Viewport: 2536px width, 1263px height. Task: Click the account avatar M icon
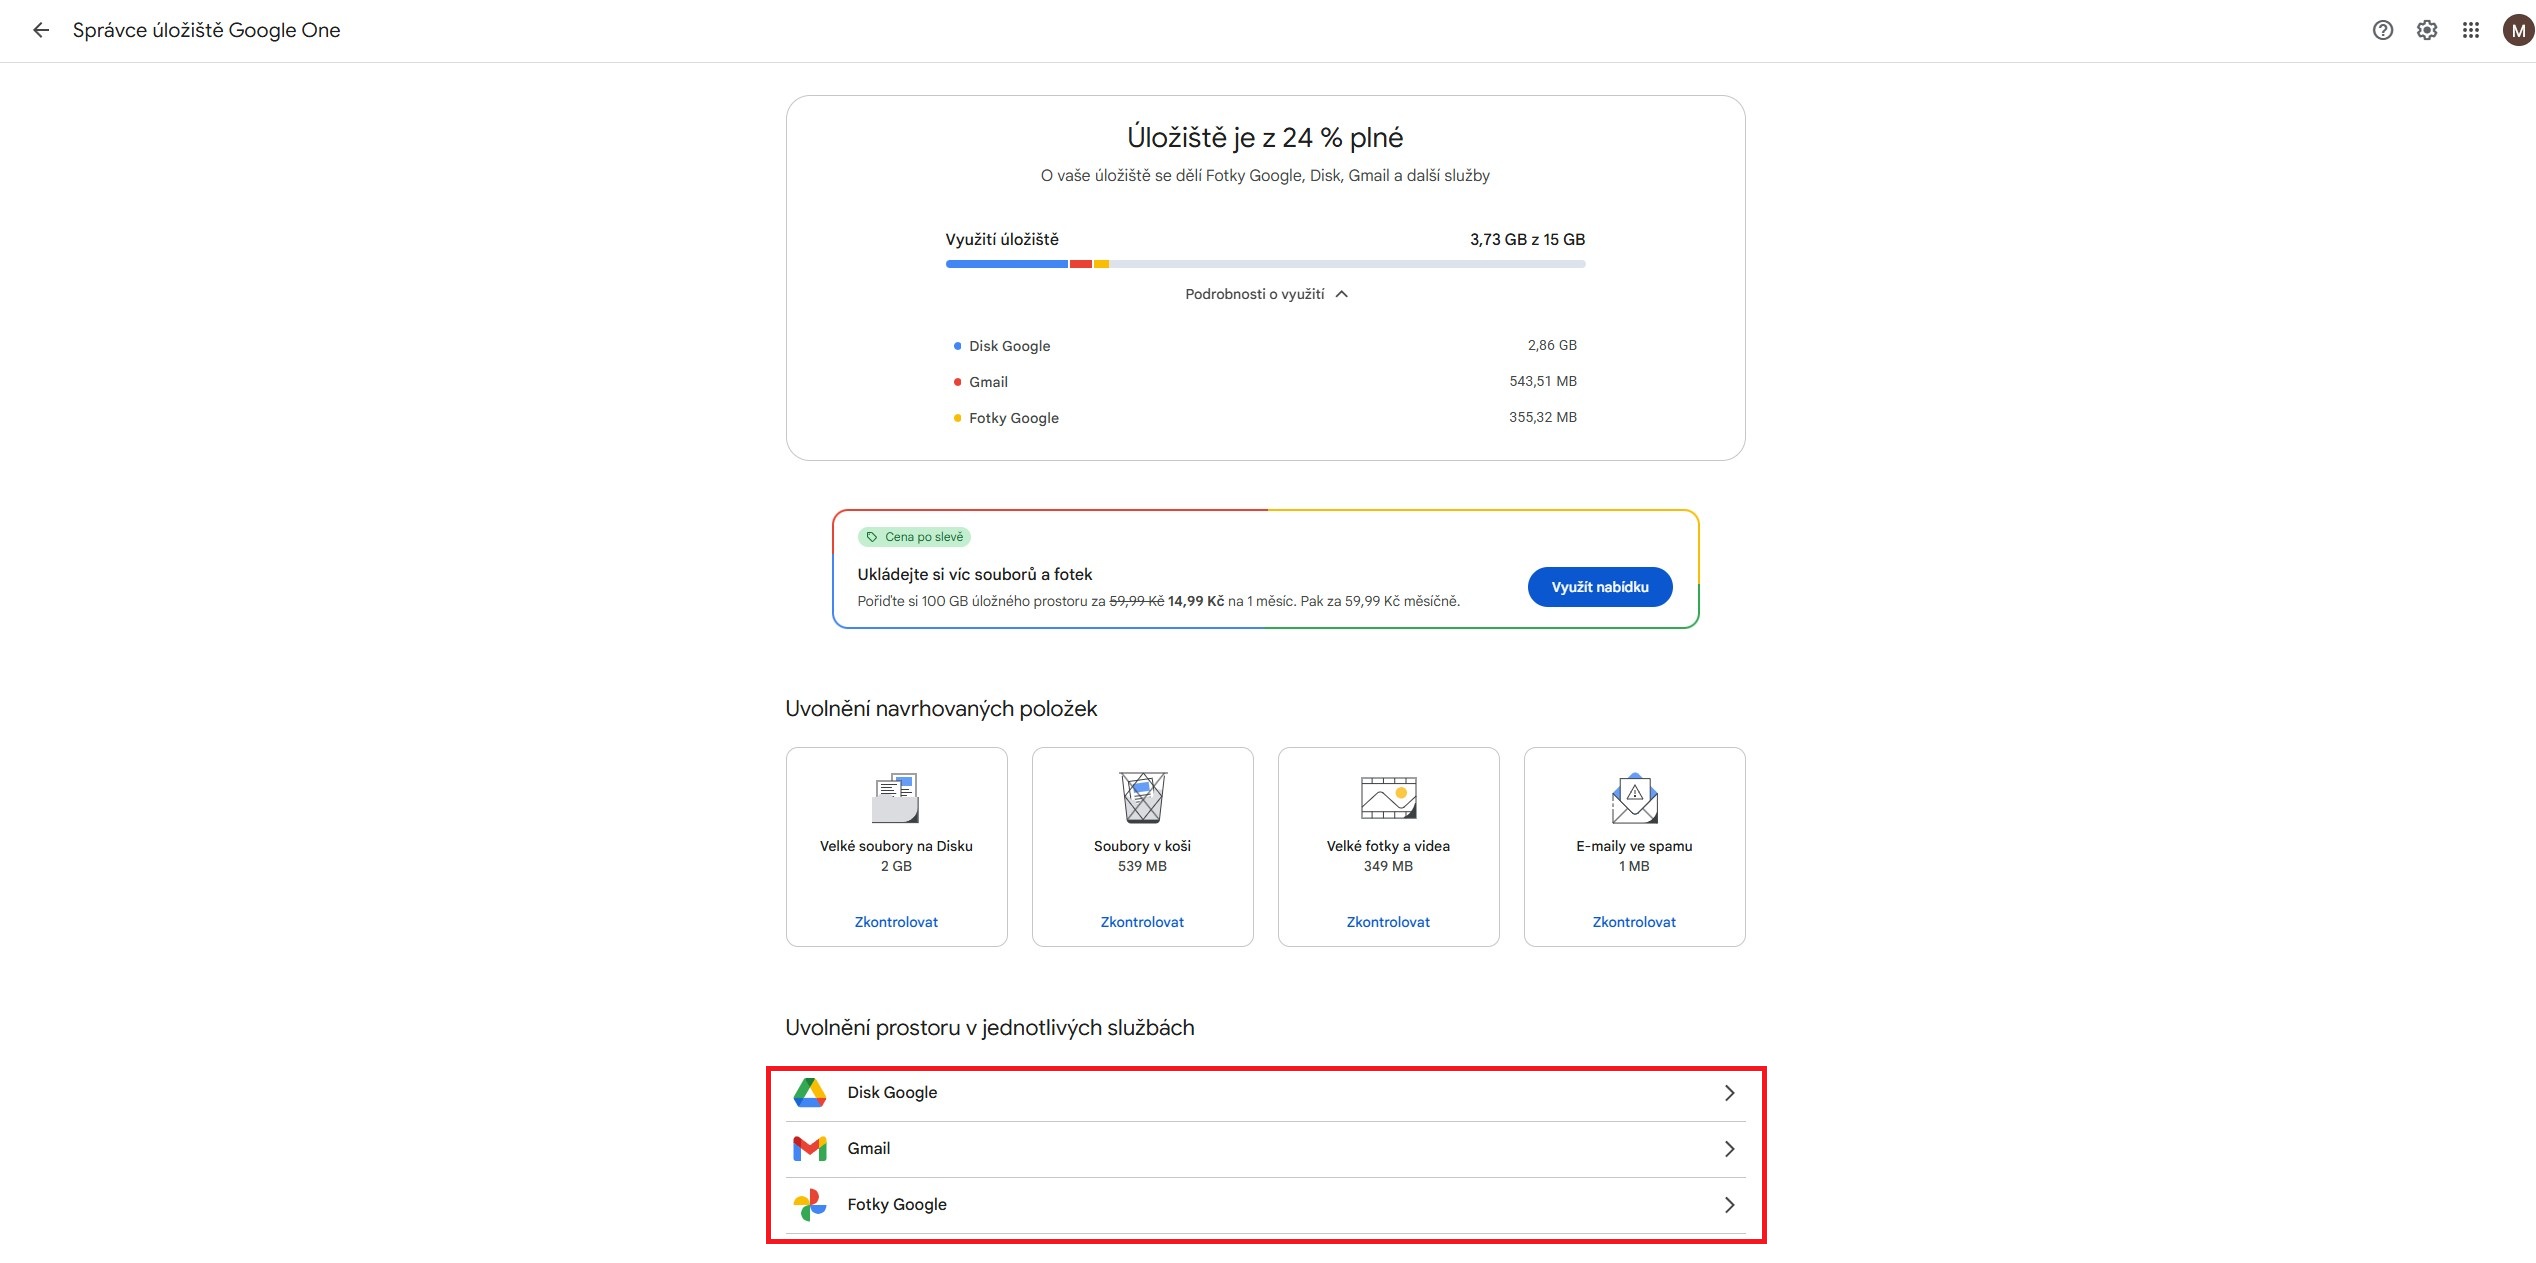click(x=2517, y=30)
